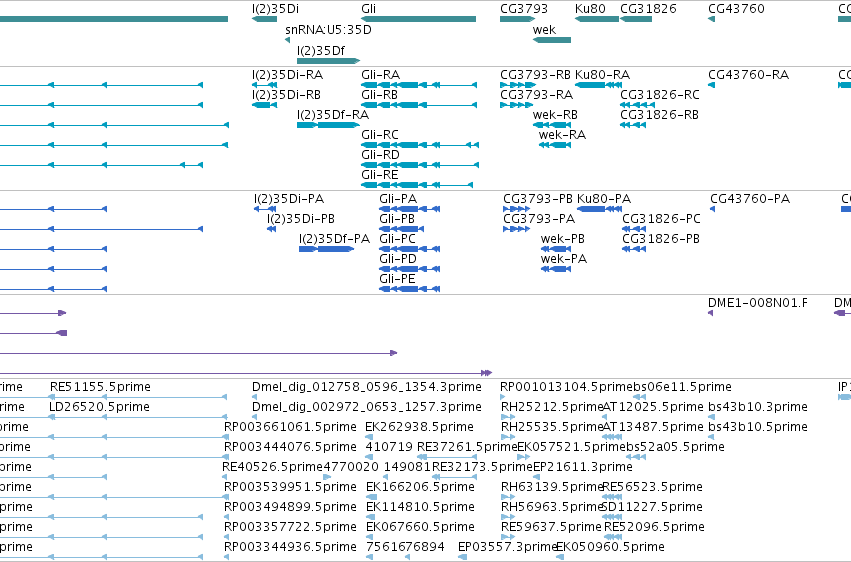Select the RP003494899.5prime EST label
The height and width of the screenshot is (562, 851).
290,507
